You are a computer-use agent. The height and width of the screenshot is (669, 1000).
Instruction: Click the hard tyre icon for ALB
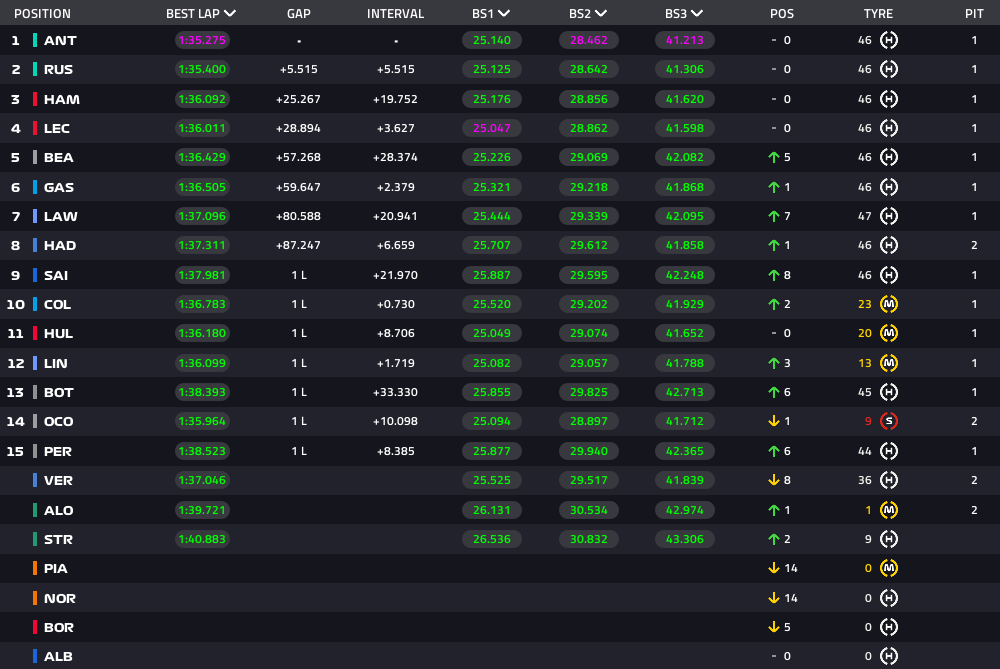pos(889,656)
